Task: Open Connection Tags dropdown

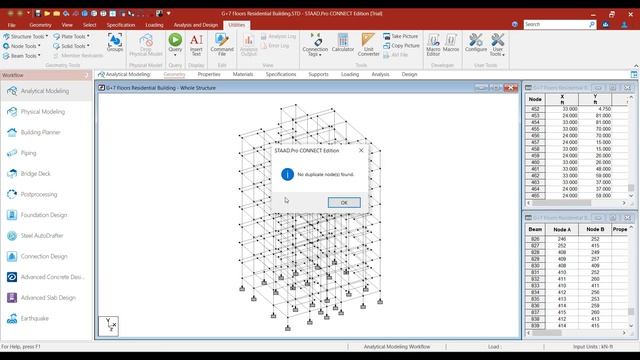Action: click(x=315, y=44)
